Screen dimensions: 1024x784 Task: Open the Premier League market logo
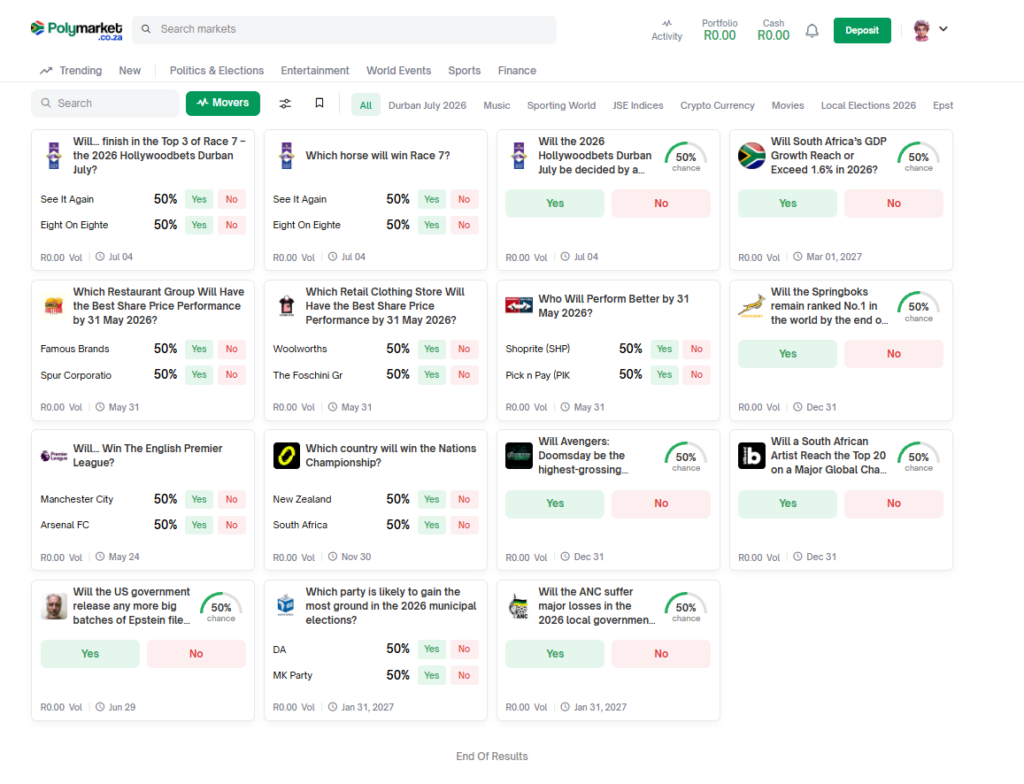[x=54, y=455]
